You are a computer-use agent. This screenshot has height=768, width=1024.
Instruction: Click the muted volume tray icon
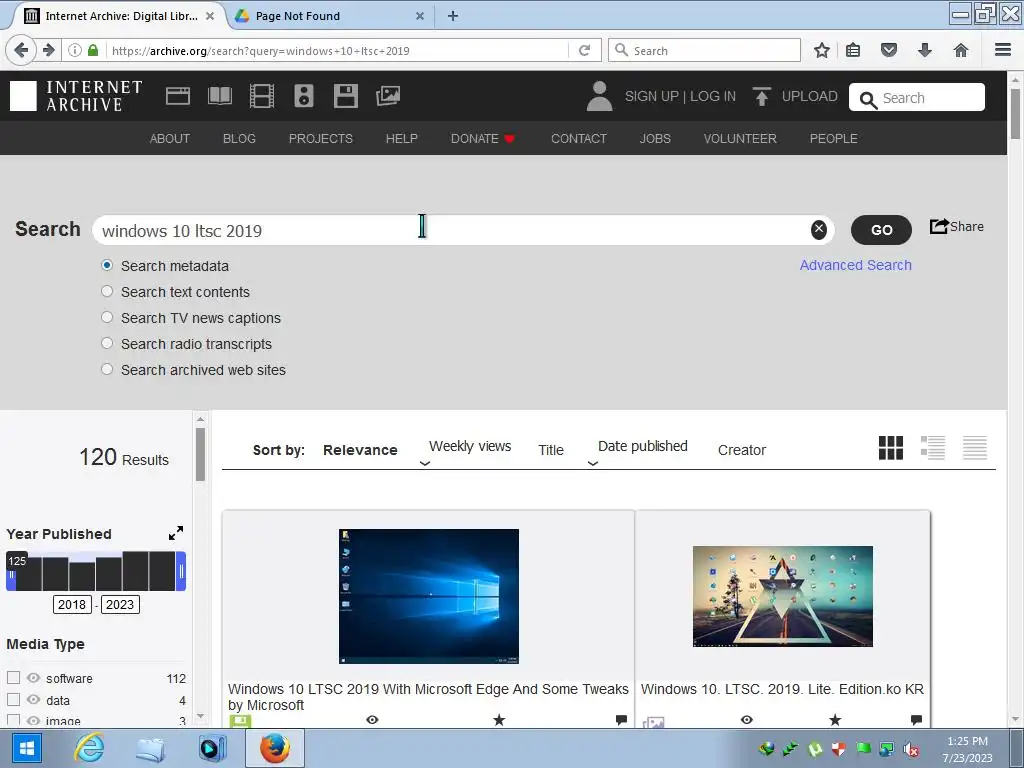tap(911, 749)
